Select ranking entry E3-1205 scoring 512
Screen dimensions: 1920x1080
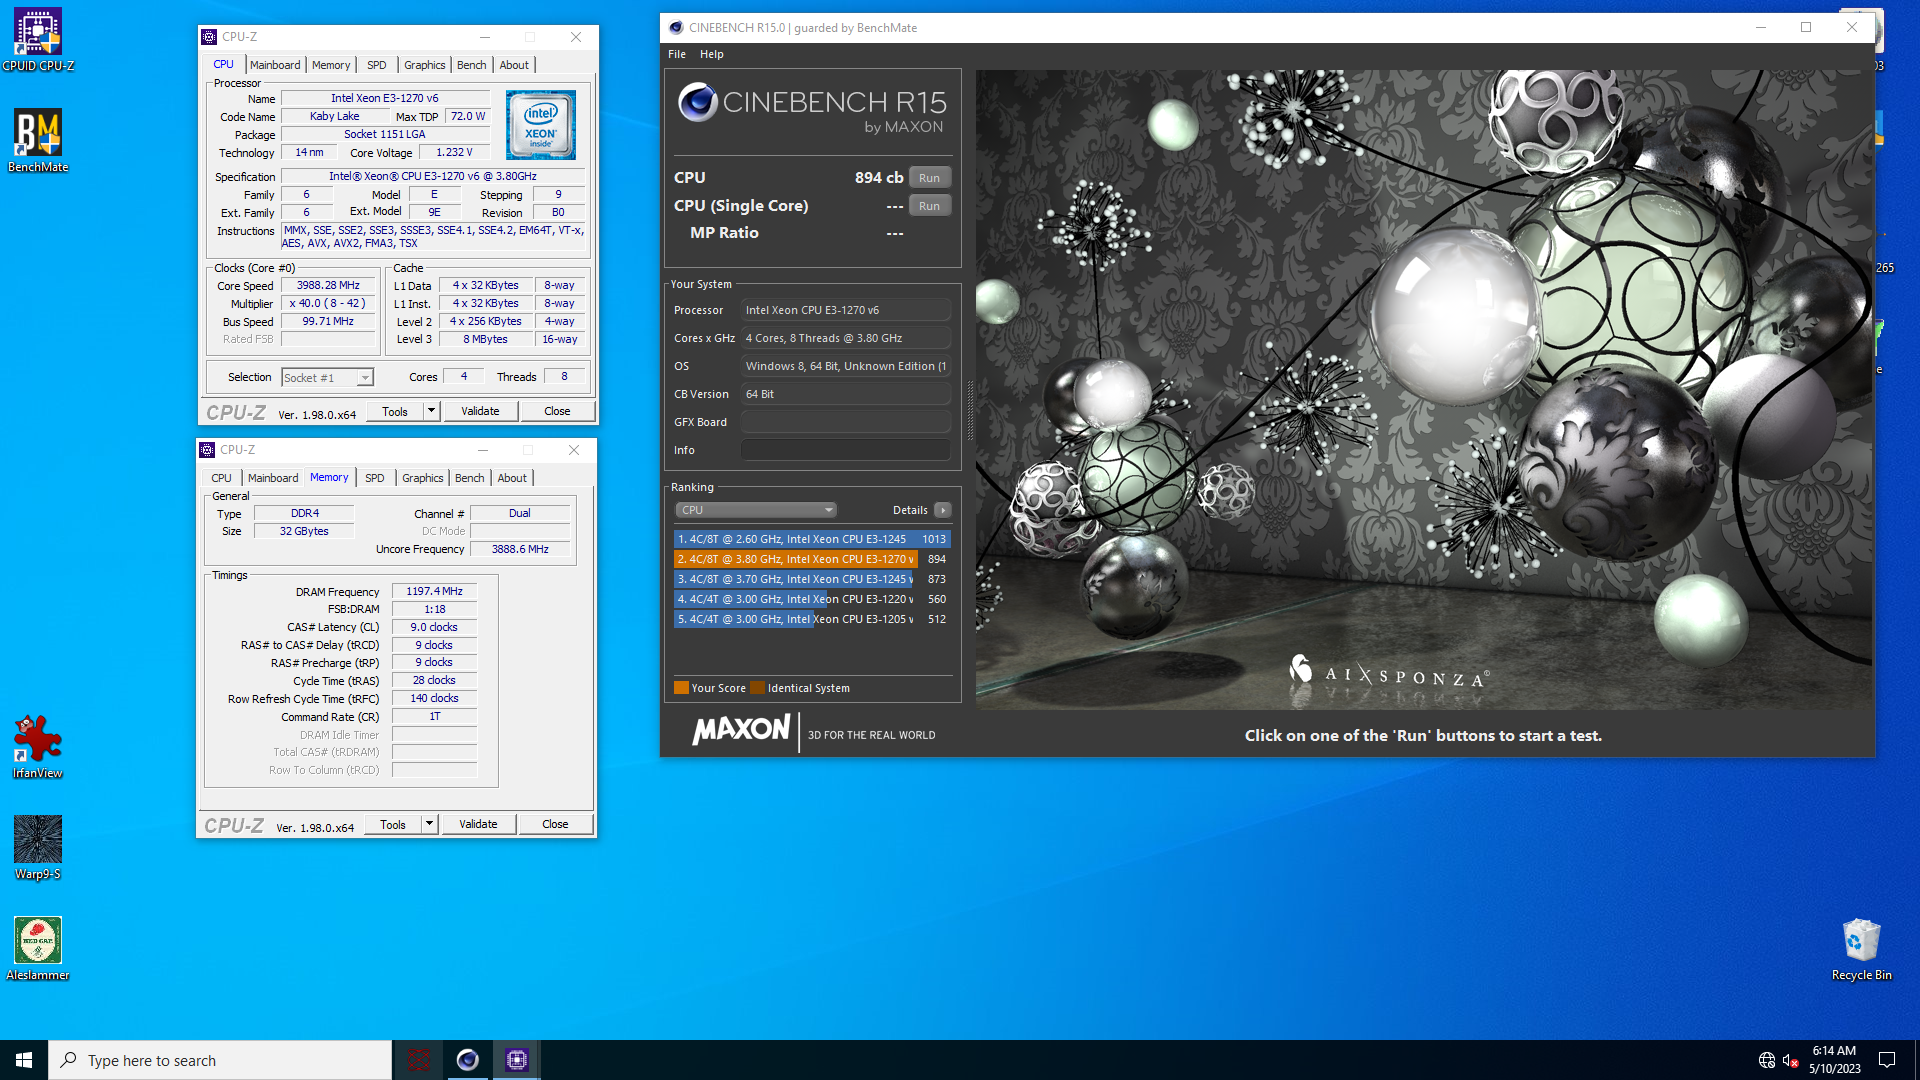coord(812,619)
